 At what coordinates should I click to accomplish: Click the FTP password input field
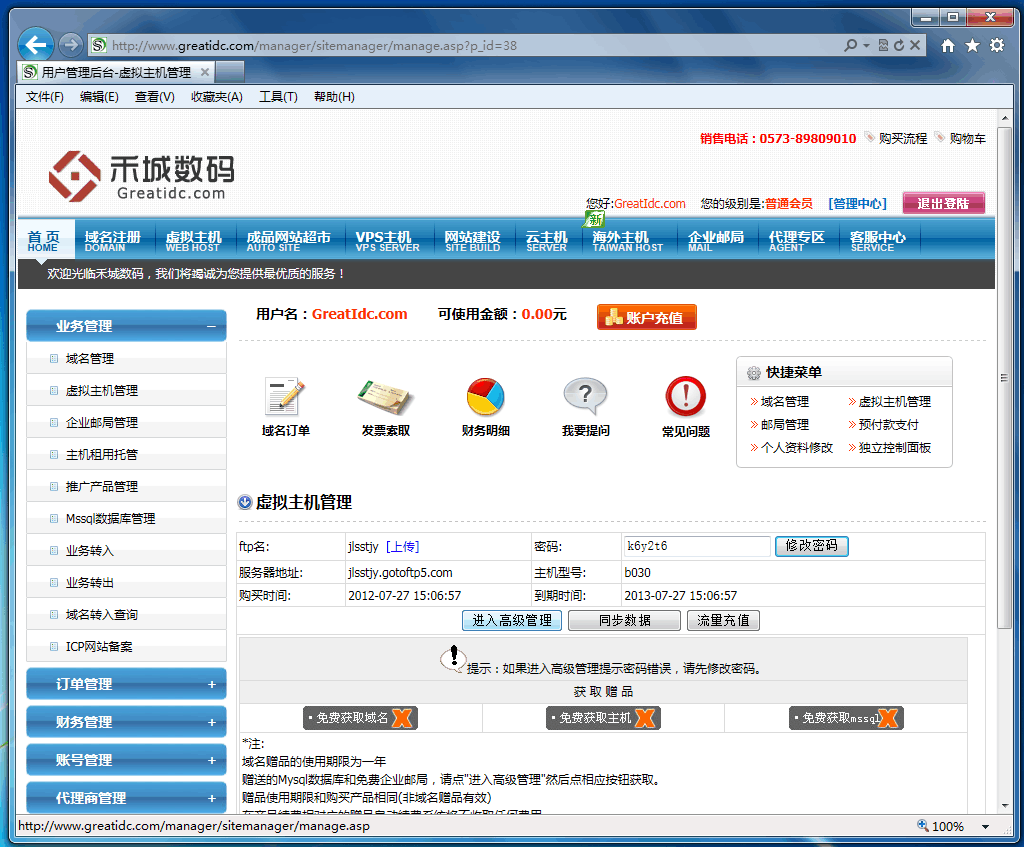696,547
